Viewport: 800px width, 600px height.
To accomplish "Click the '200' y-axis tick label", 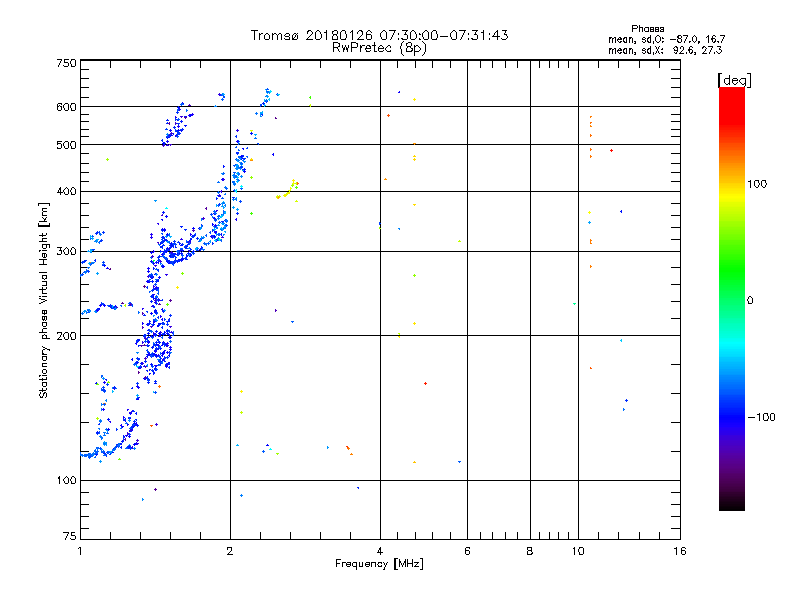I will 66,336.
